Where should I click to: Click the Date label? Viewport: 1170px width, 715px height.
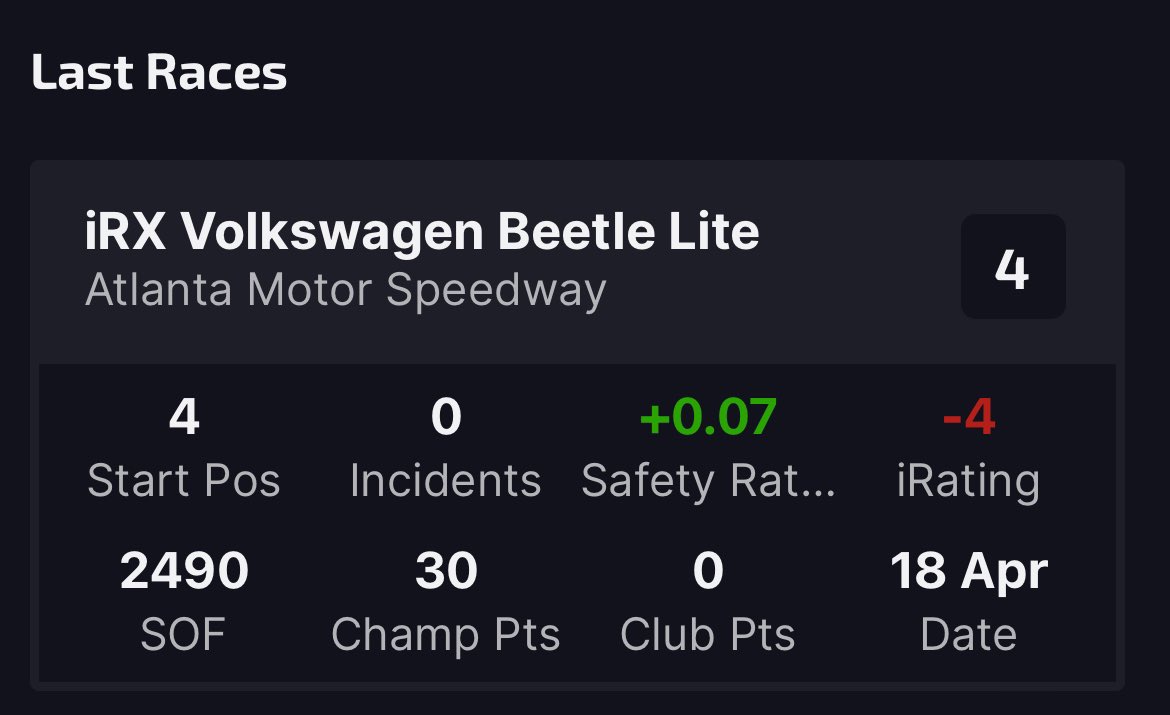[969, 634]
